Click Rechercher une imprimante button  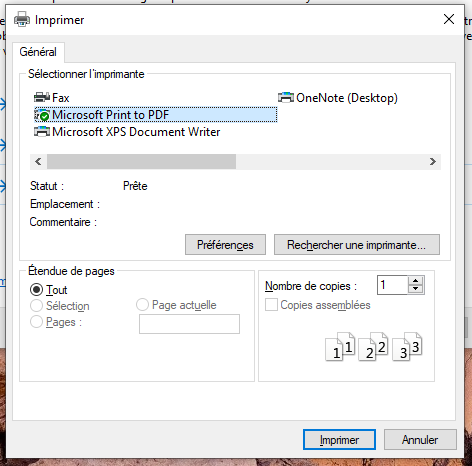pyautogui.click(x=357, y=245)
